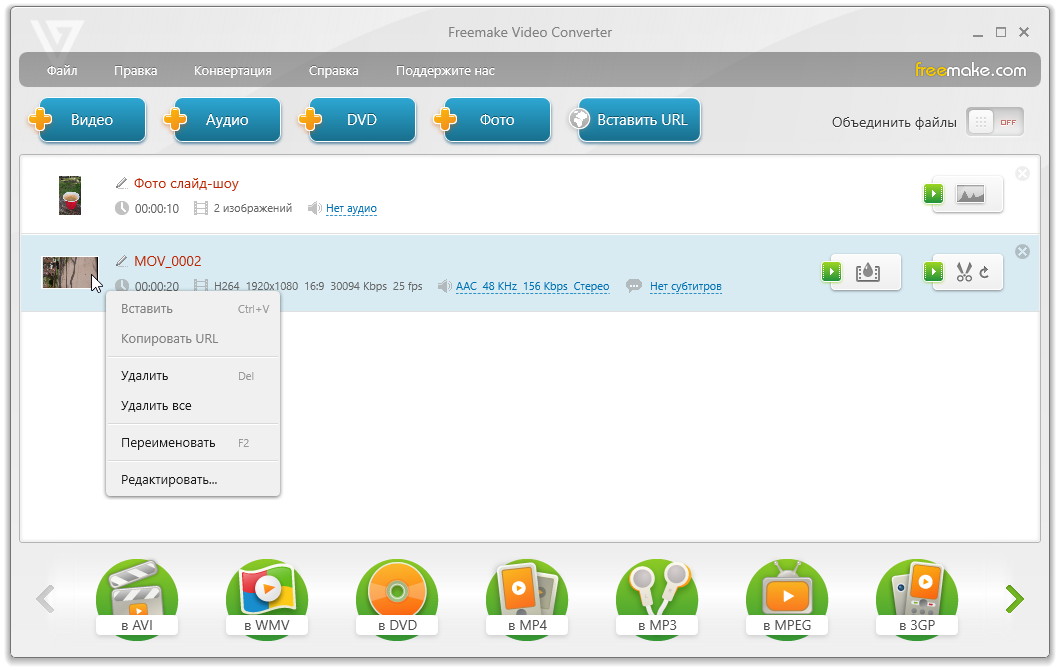Open the Файл menu
The height and width of the screenshot is (670, 1060).
click(x=62, y=70)
